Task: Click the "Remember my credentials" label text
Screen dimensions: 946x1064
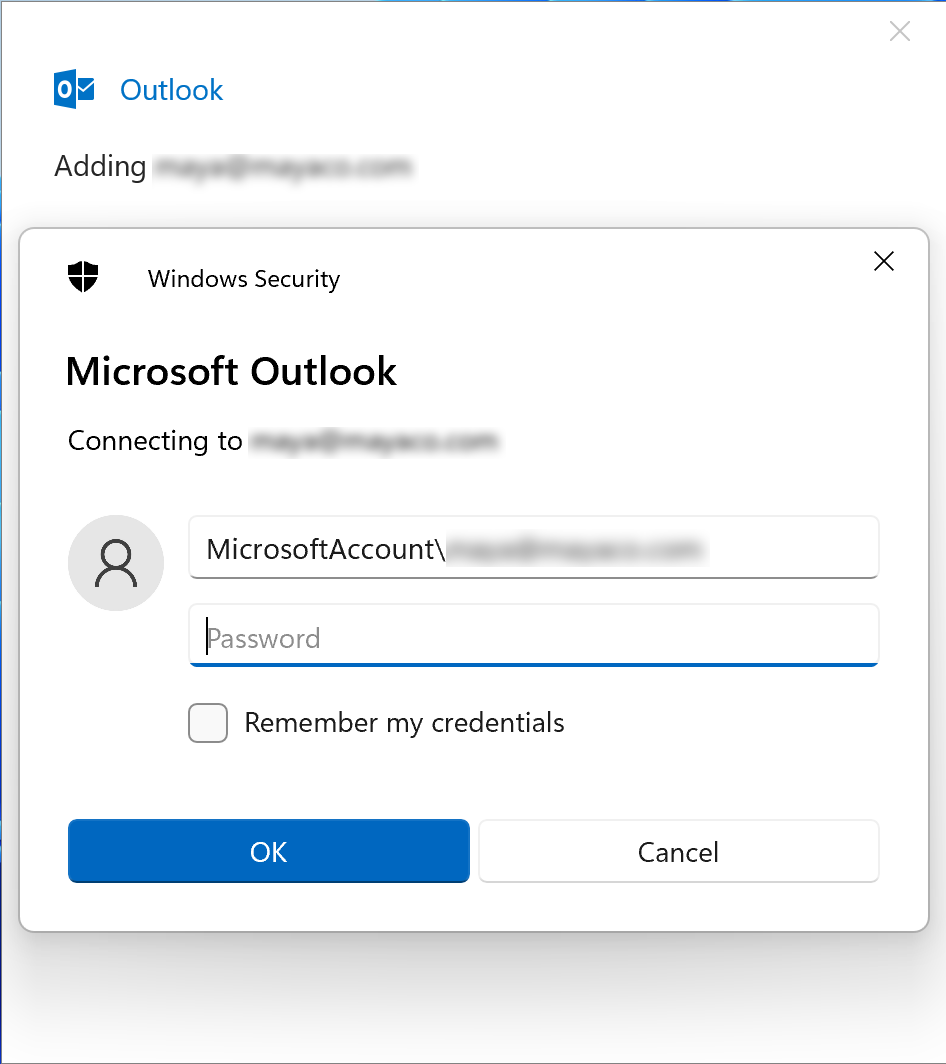Action: click(404, 723)
